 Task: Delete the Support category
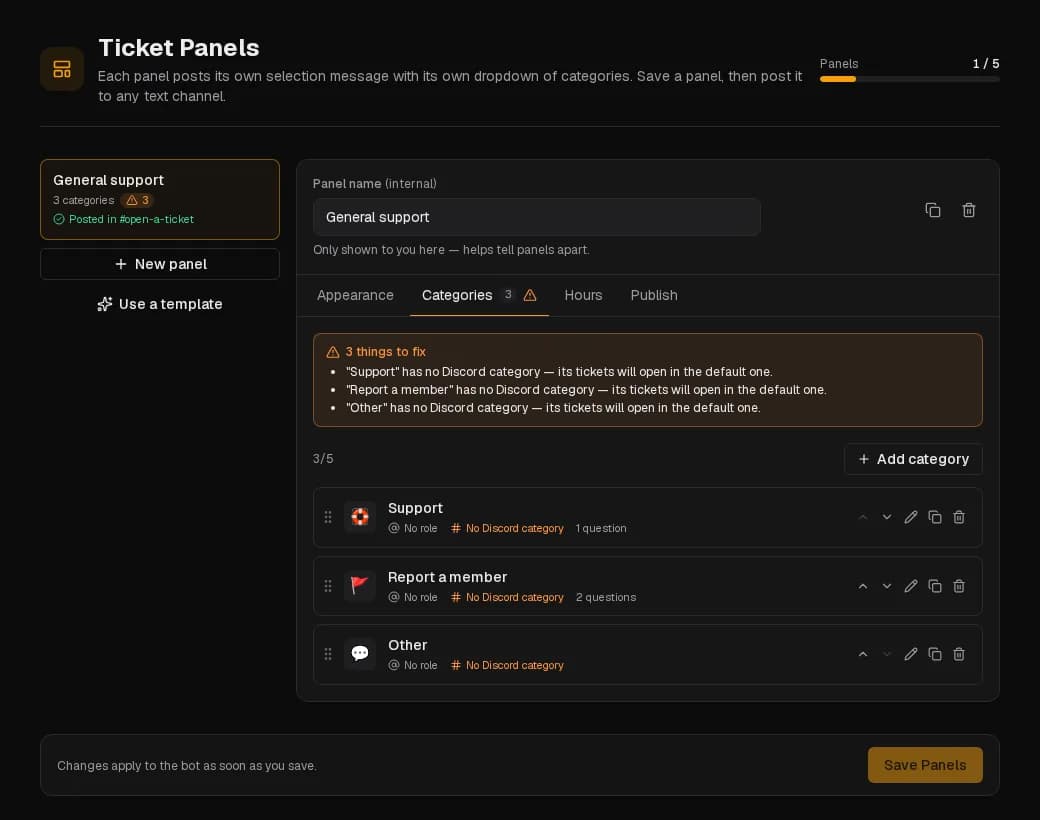point(958,517)
